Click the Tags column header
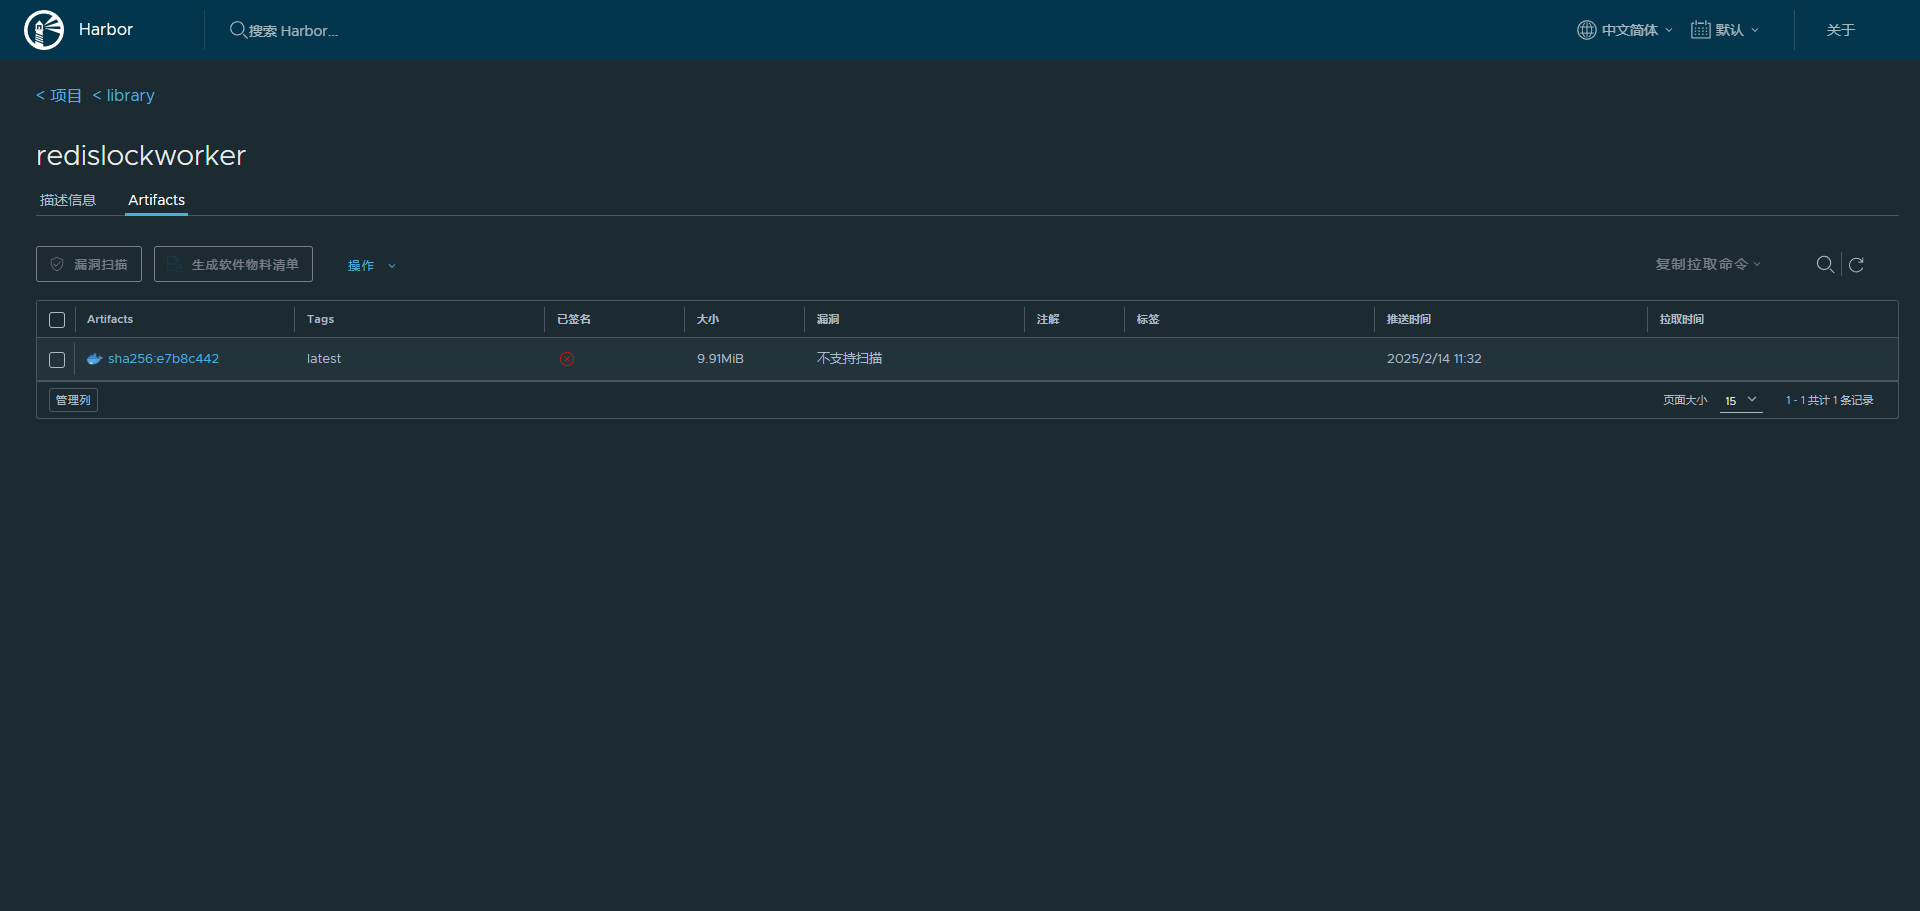The width and height of the screenshot is (1920, 911). (321, 319)
